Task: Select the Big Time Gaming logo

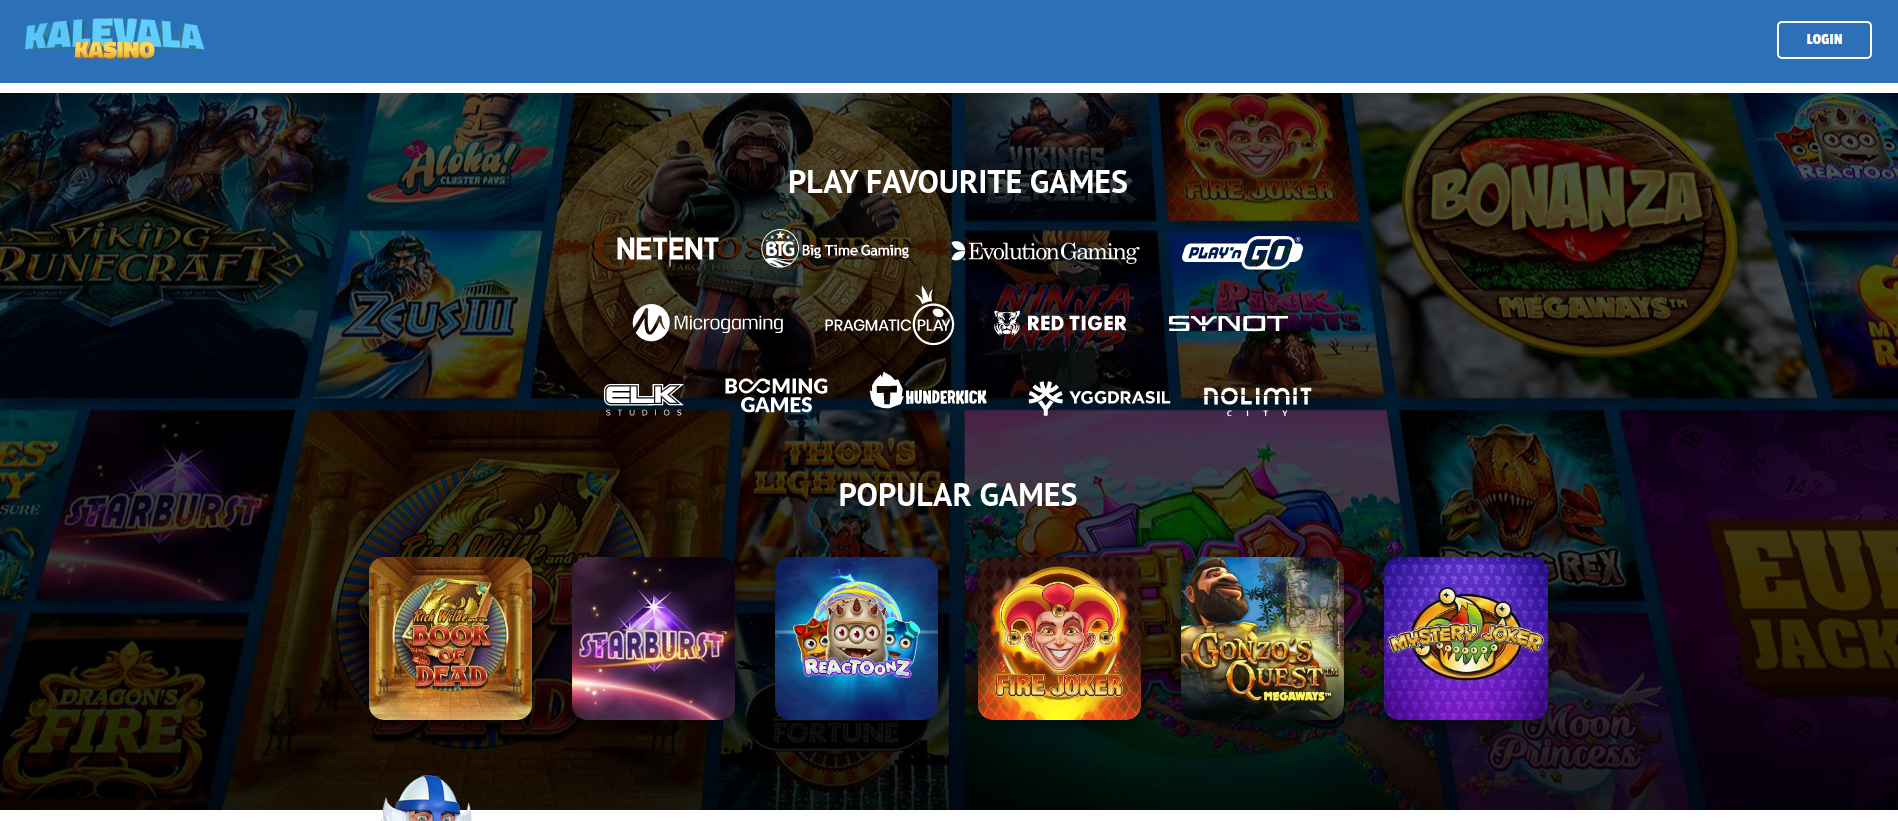Action: pyautogui.click(x=835, y=249)
